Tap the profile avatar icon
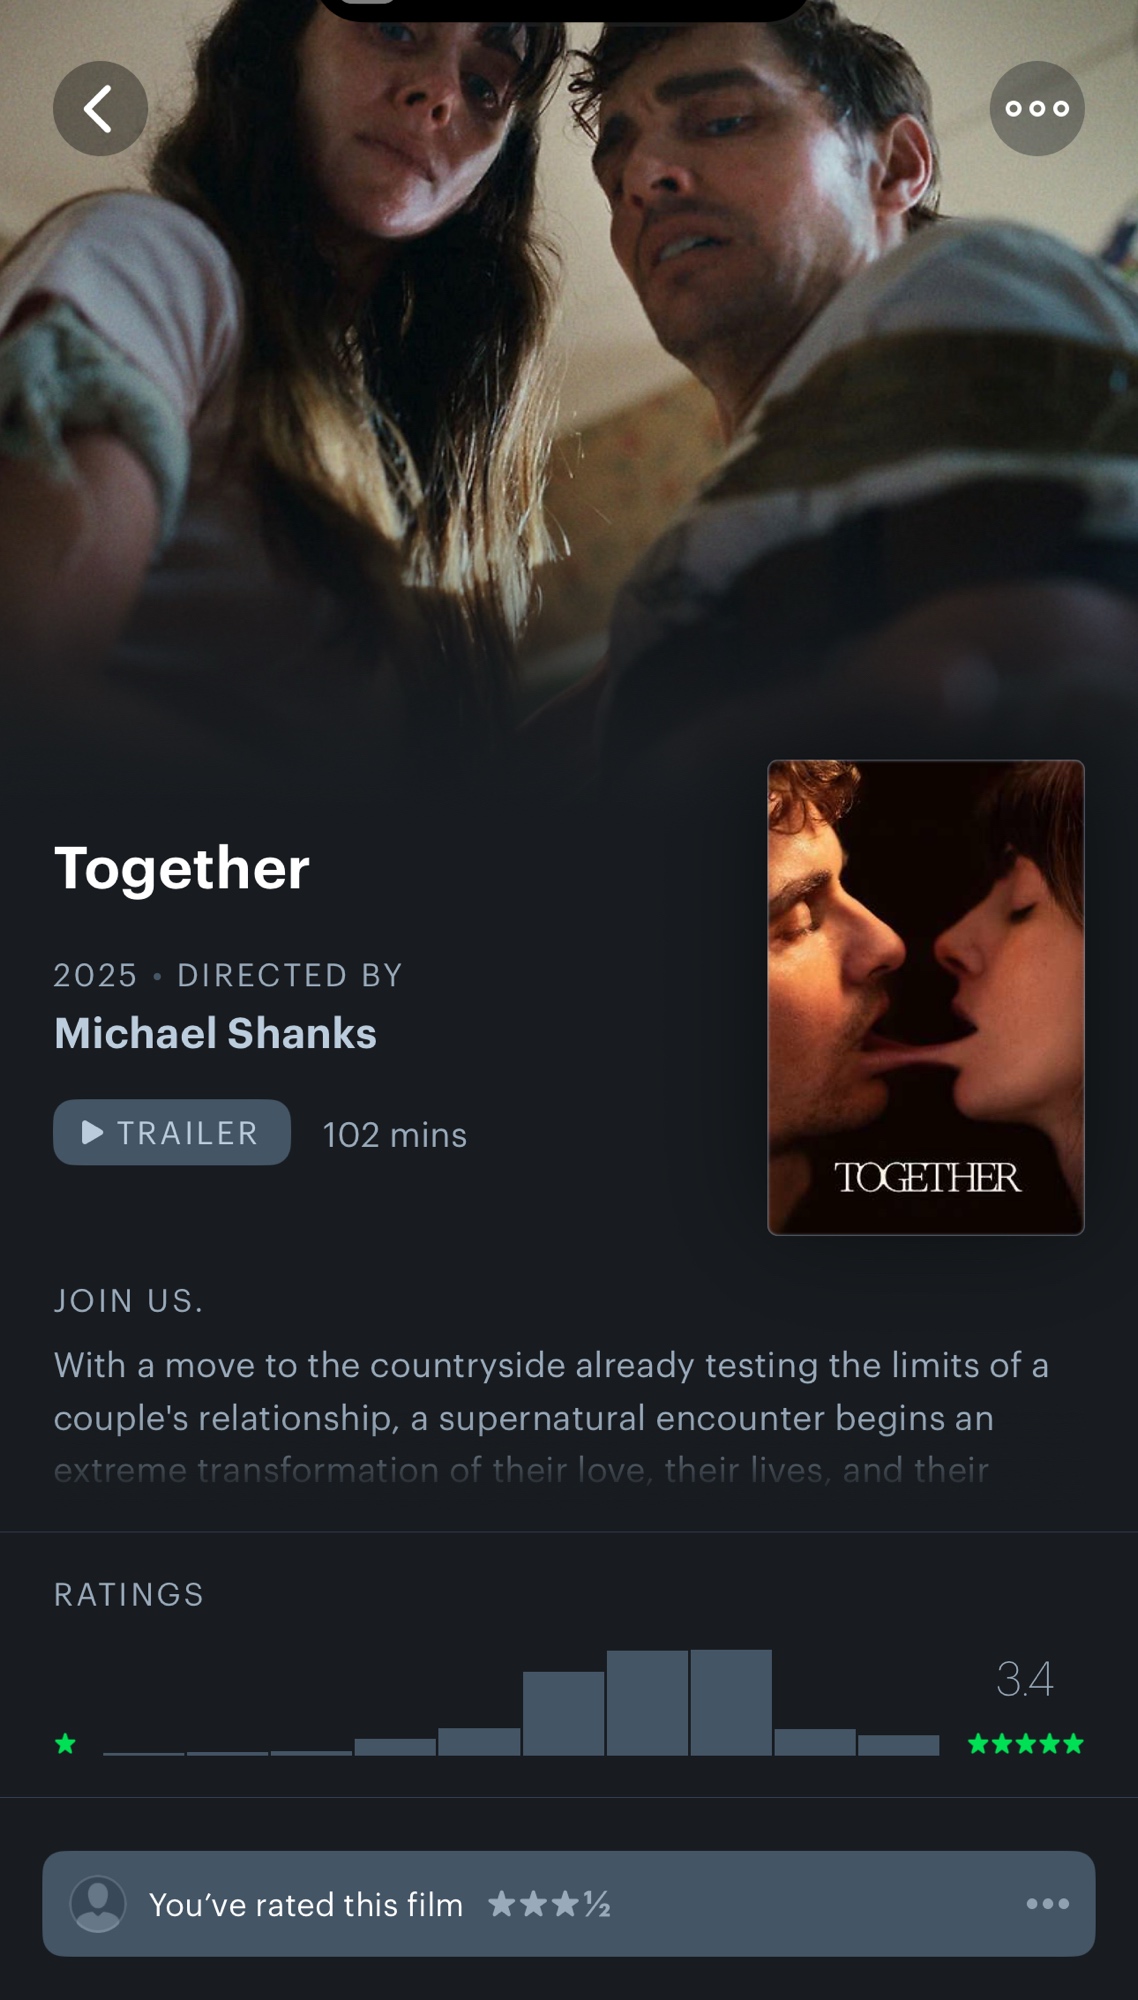This screenshot has height=2000, width=1138. coord(98,1904)
